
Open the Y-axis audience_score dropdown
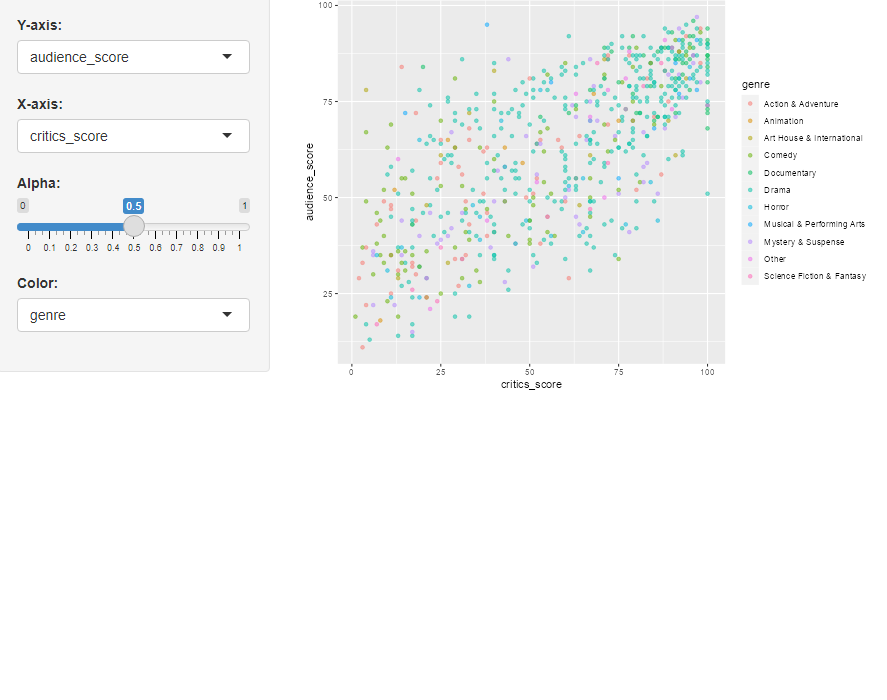[133, 57]
